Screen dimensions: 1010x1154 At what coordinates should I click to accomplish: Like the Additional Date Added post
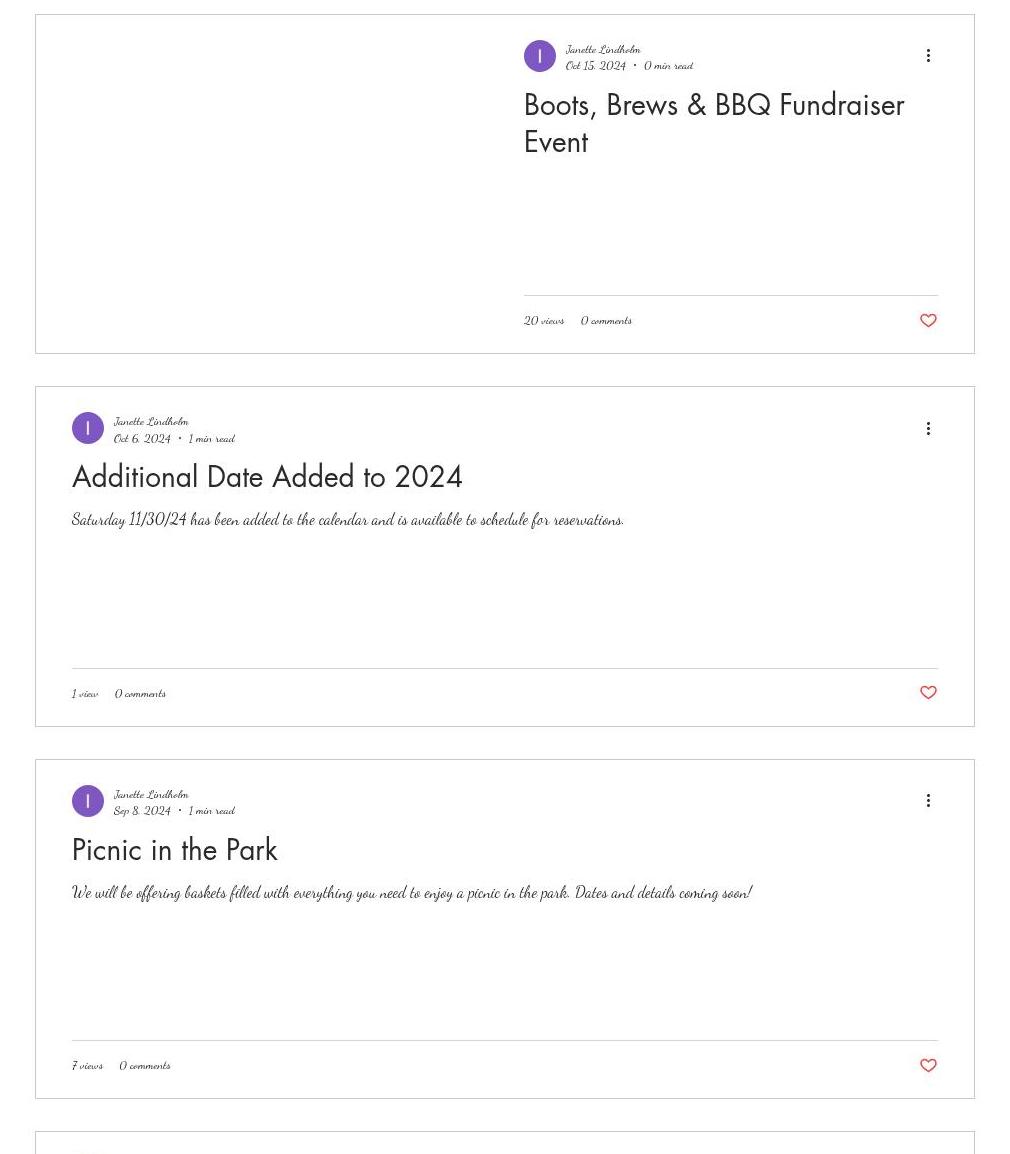[x=928, y=693]
